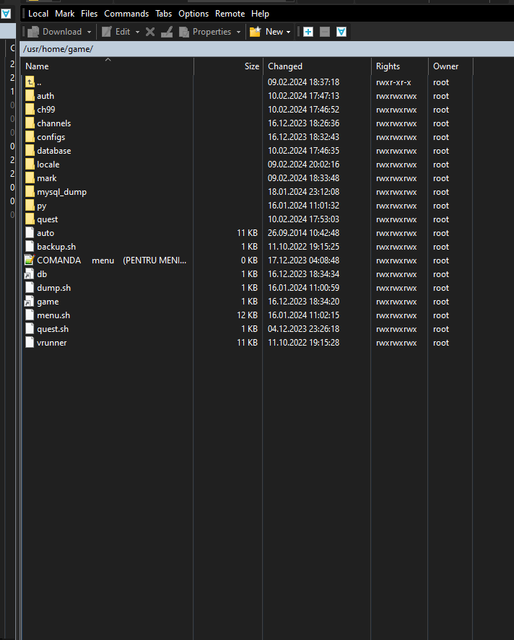Select the locale folder icon
Viewport: 514px width, 640px height.
[30, 164]
